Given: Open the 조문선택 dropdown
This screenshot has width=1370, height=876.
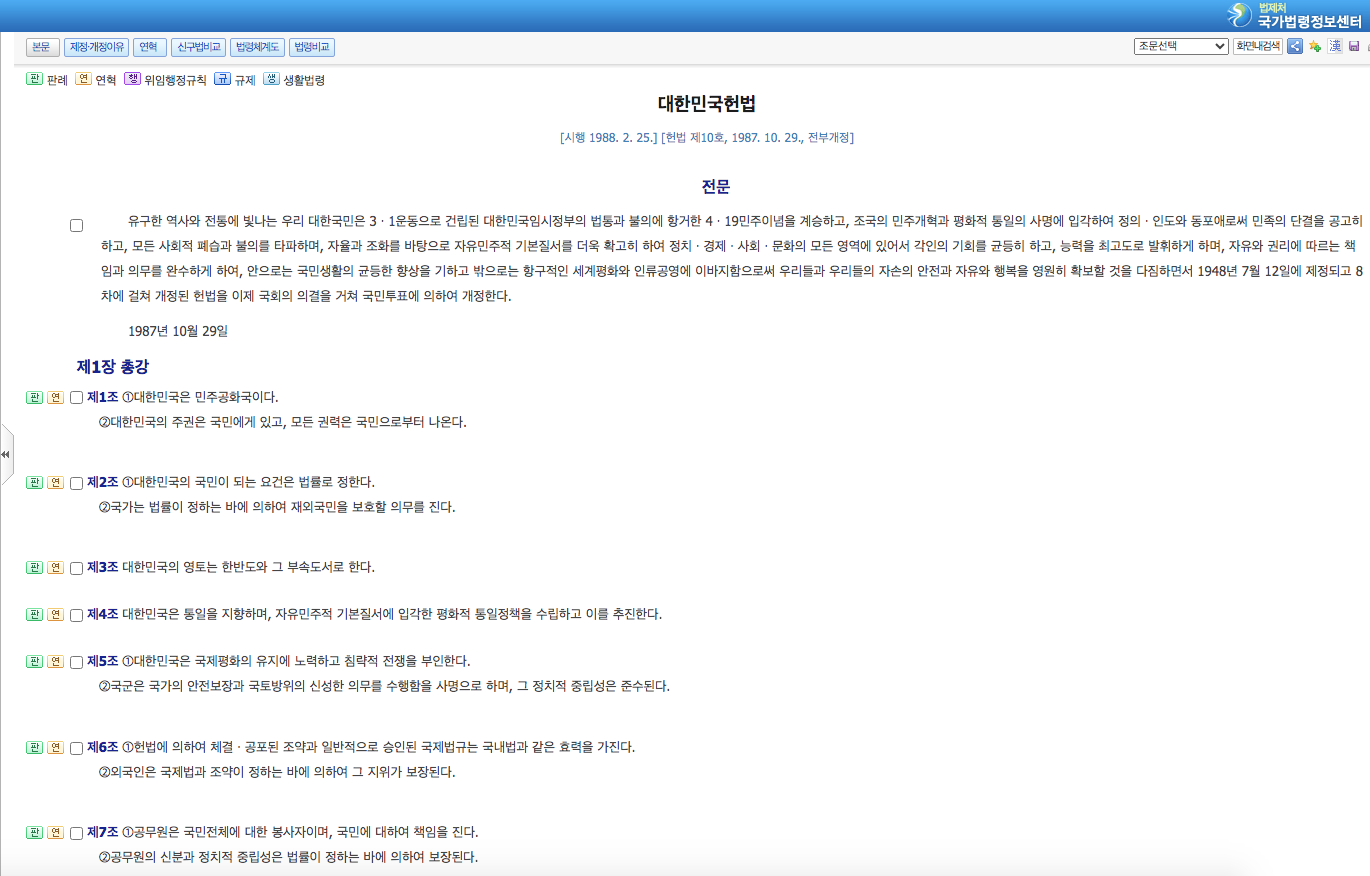Looking at the screenshot, I should [x=1179, y=46].
